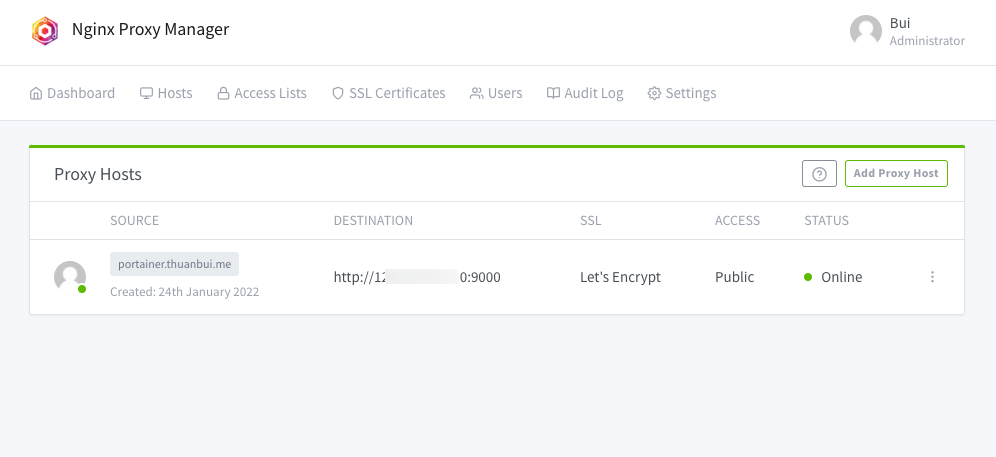Click the DESTINATION column header
This screenshot has width=996, height=457.
[x=374, y=221]
